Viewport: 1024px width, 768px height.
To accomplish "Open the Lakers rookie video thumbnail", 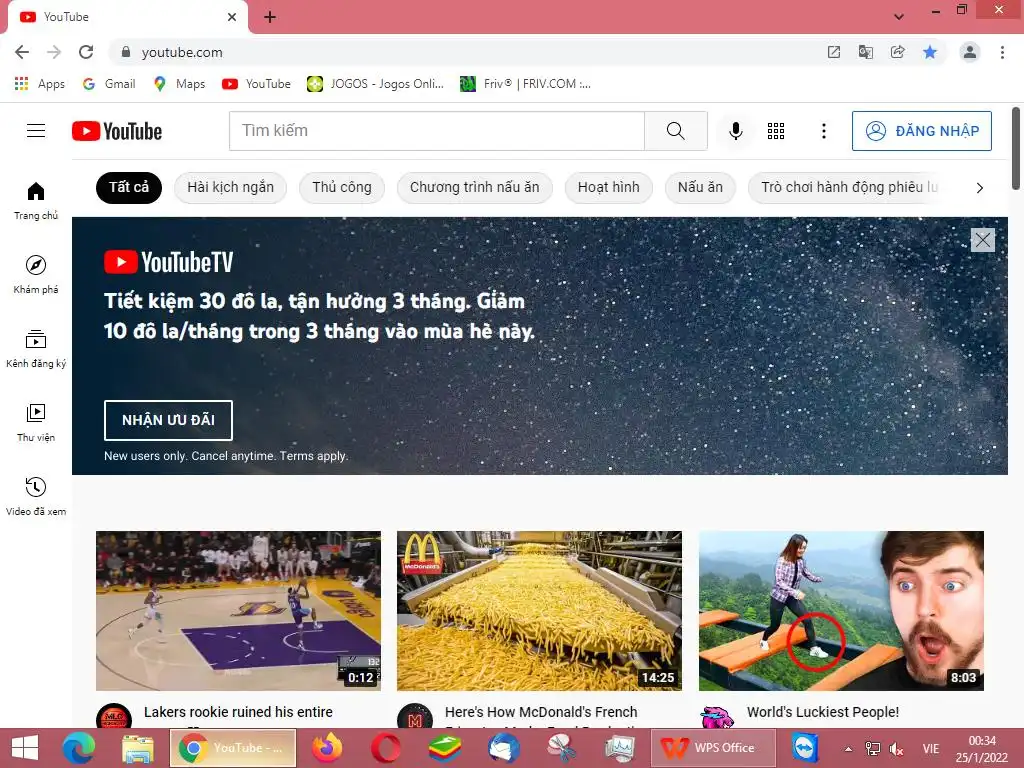I will point(238,611).
